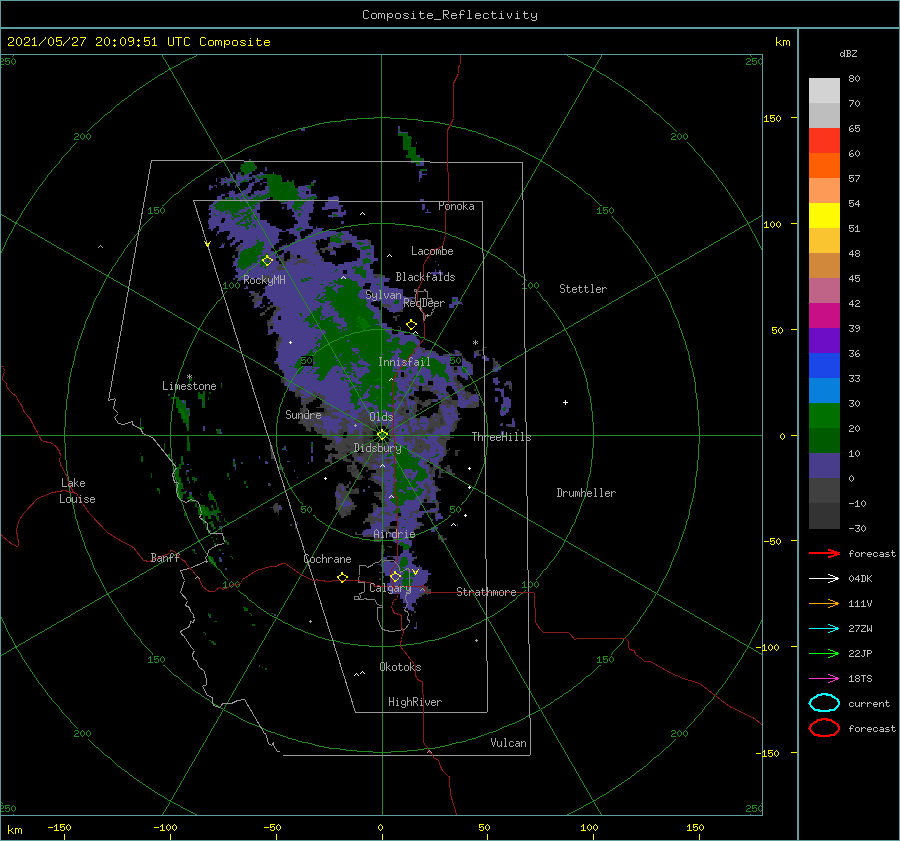Click the Cochrane label
This screenshot has height=841, width=900.
coord(327,559)
